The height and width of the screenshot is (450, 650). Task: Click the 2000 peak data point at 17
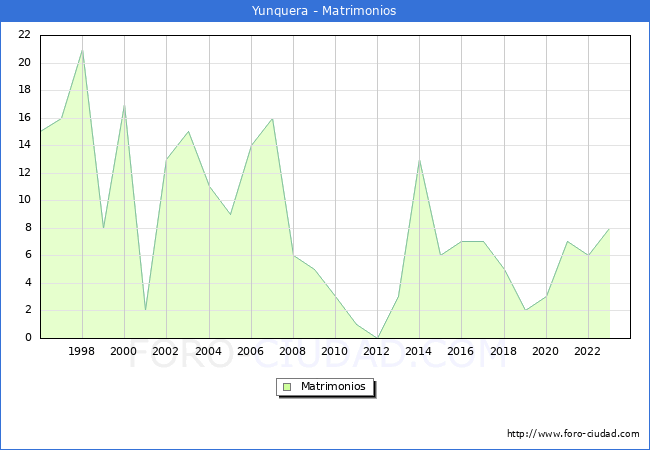tap(124, 105)
